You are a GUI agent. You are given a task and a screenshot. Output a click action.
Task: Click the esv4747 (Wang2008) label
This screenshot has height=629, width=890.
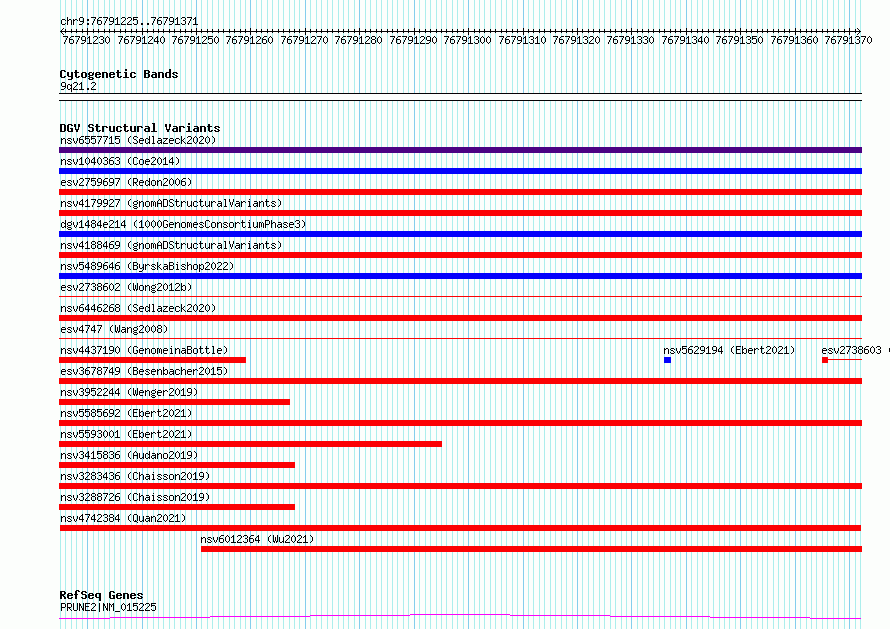click(x=114, y=329)
